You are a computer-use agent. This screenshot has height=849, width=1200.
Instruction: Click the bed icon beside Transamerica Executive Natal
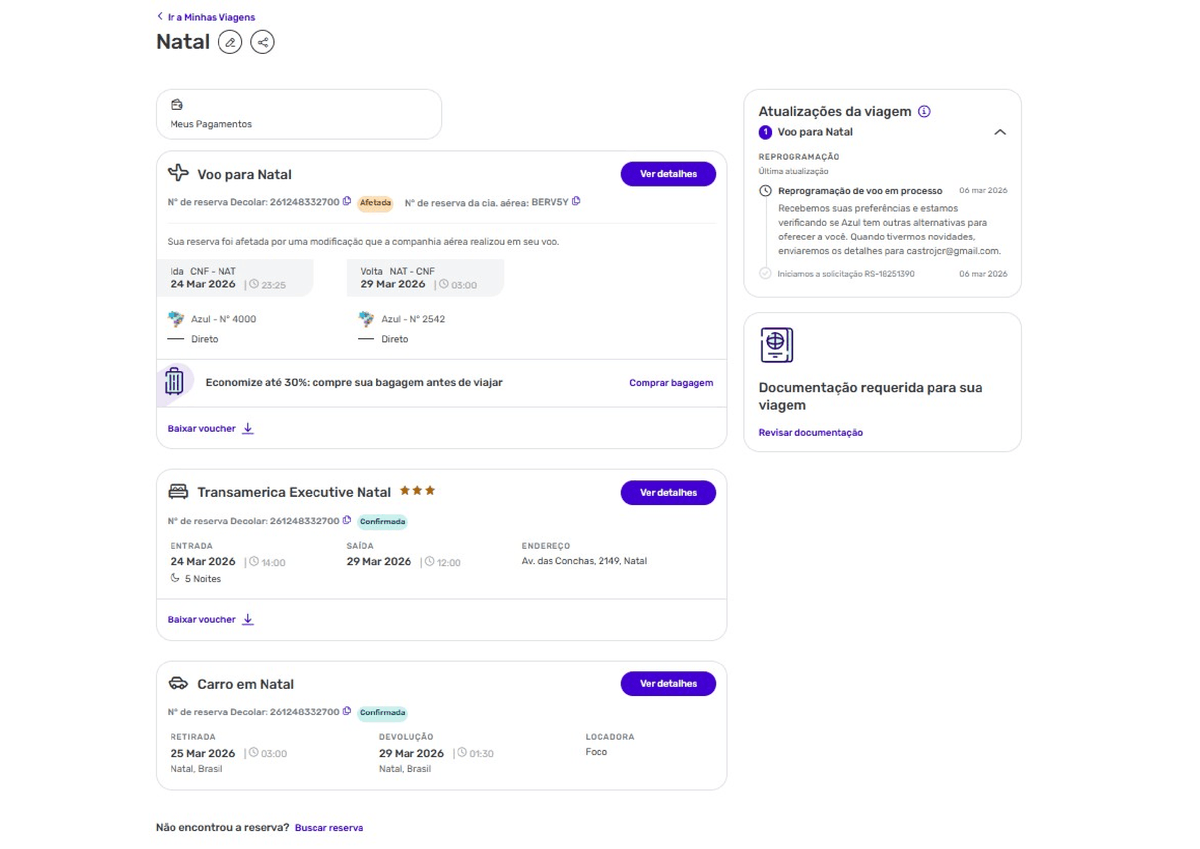click(178, 492)
